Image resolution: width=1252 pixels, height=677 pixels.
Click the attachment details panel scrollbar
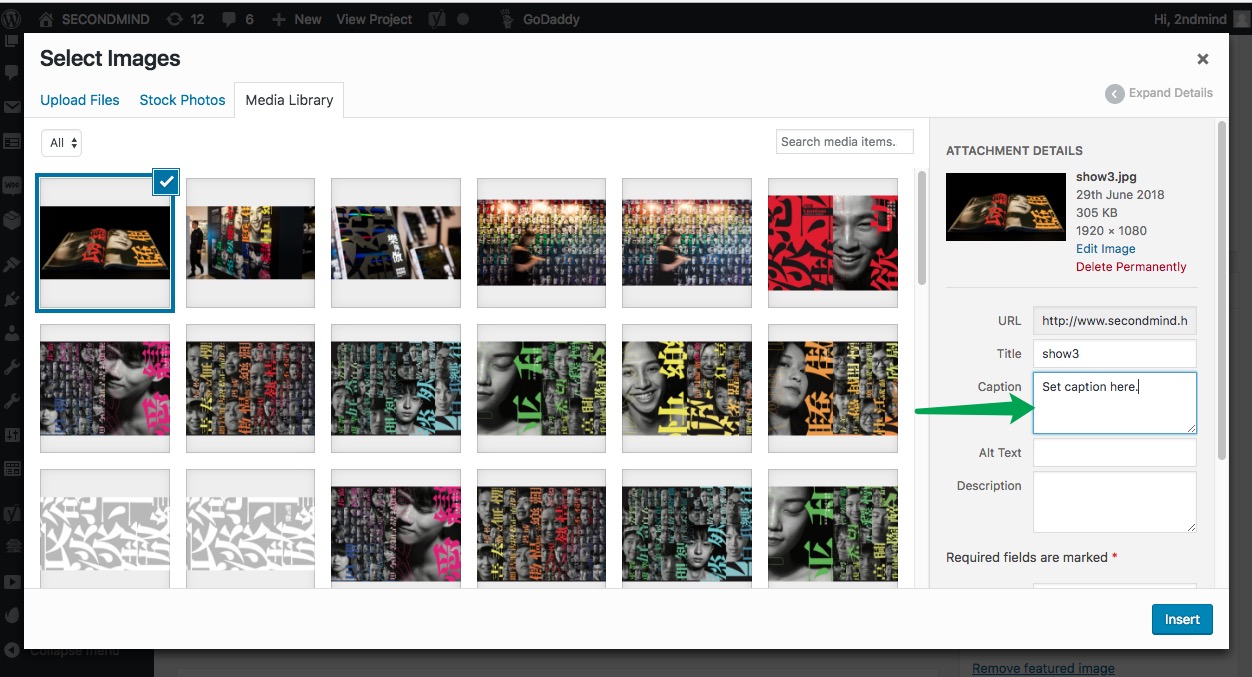[1221, 290]
